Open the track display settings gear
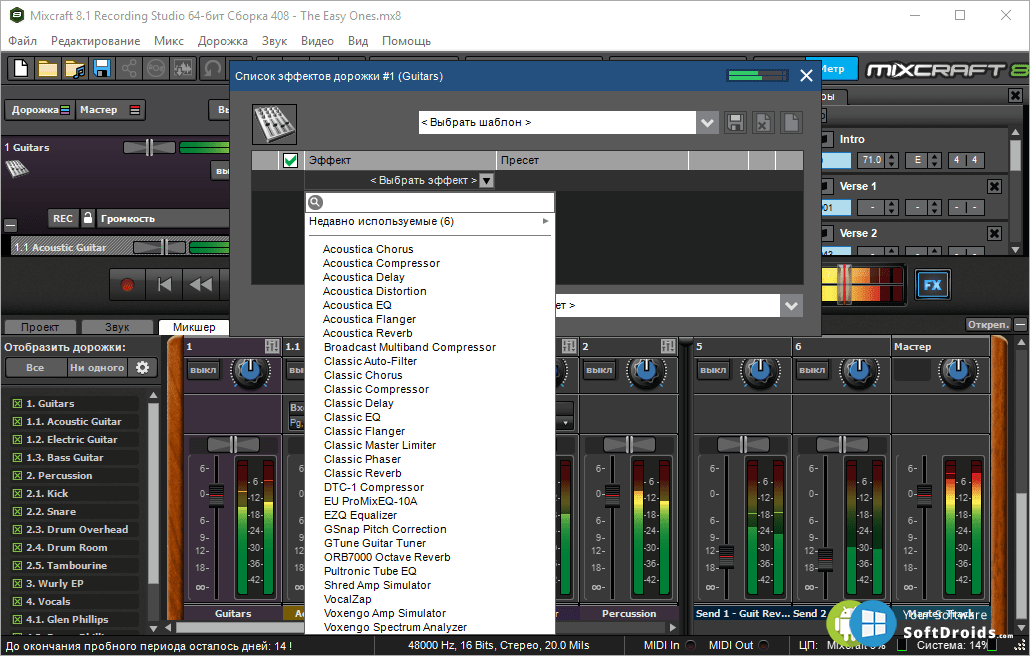Image resolution: width=1030 pixels, height=656 pixels. [143, 368]
